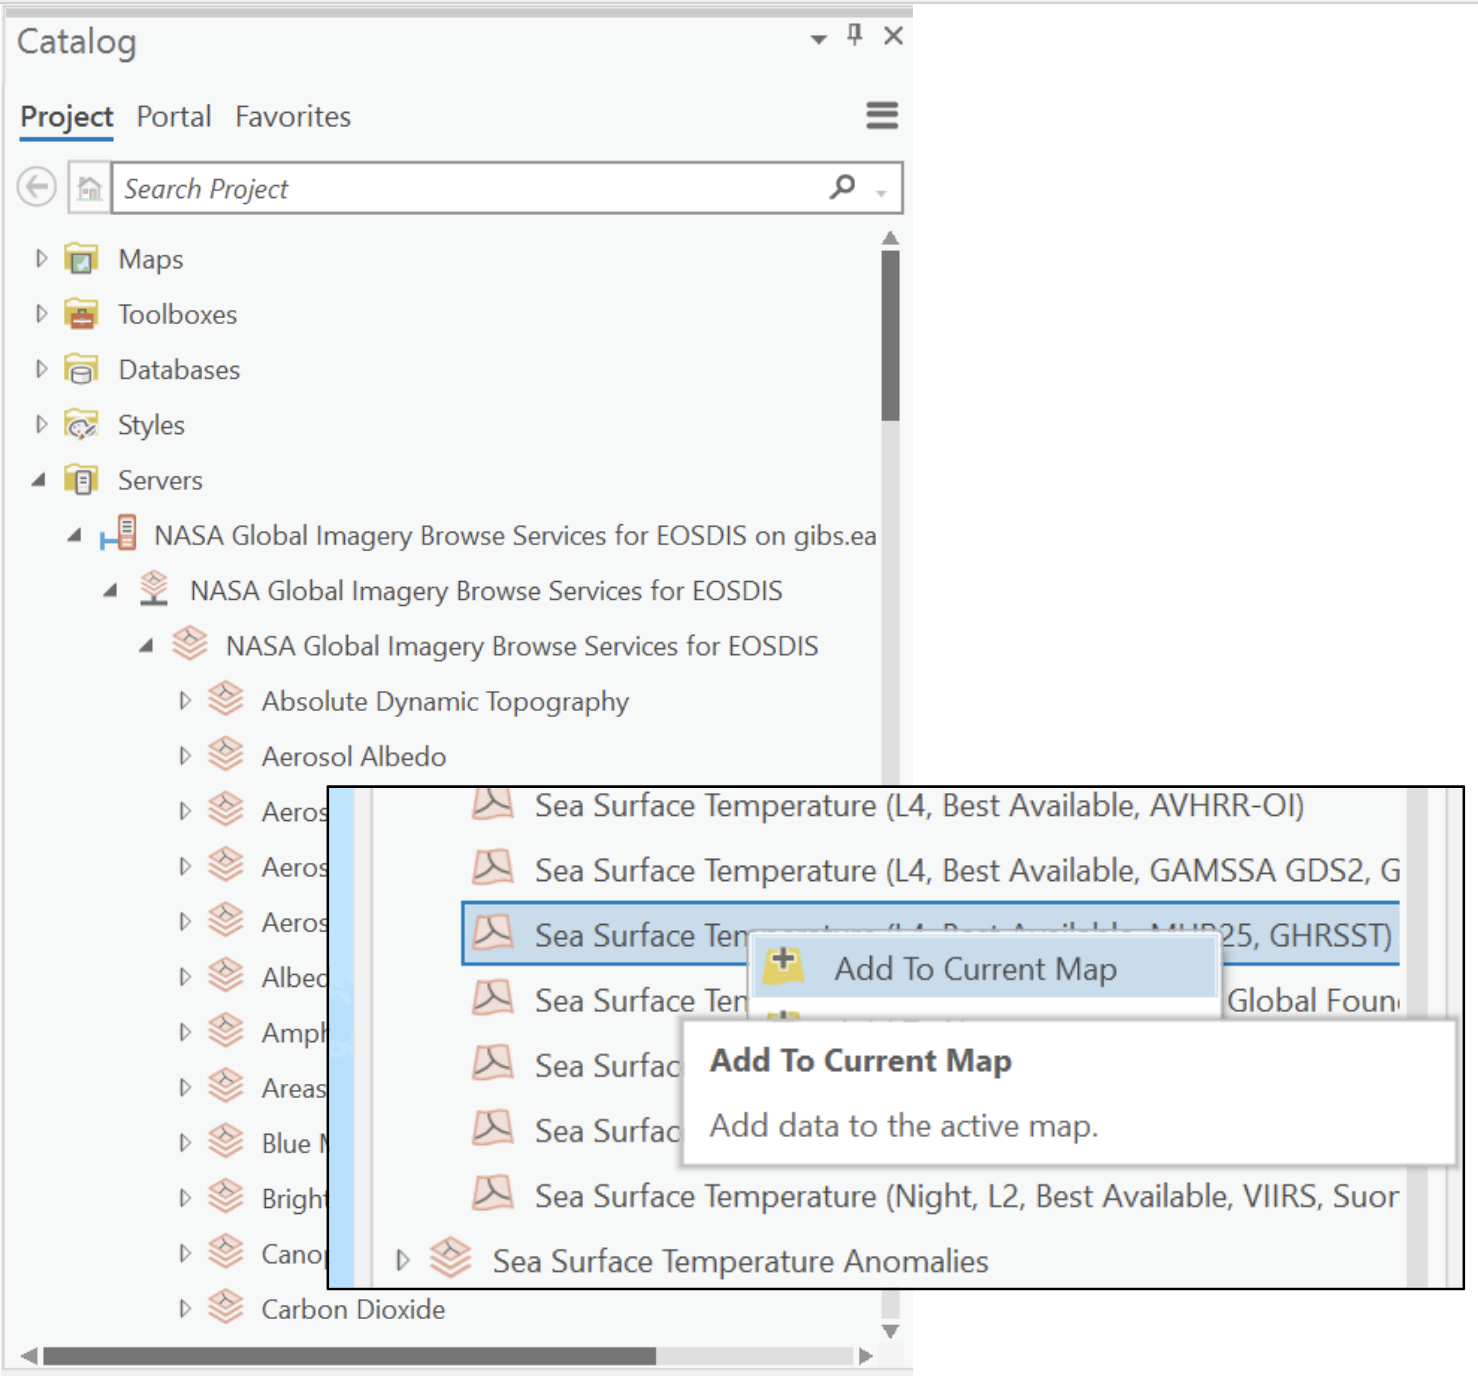
Task: Select the Maps tree item
Action: (151, 259)
